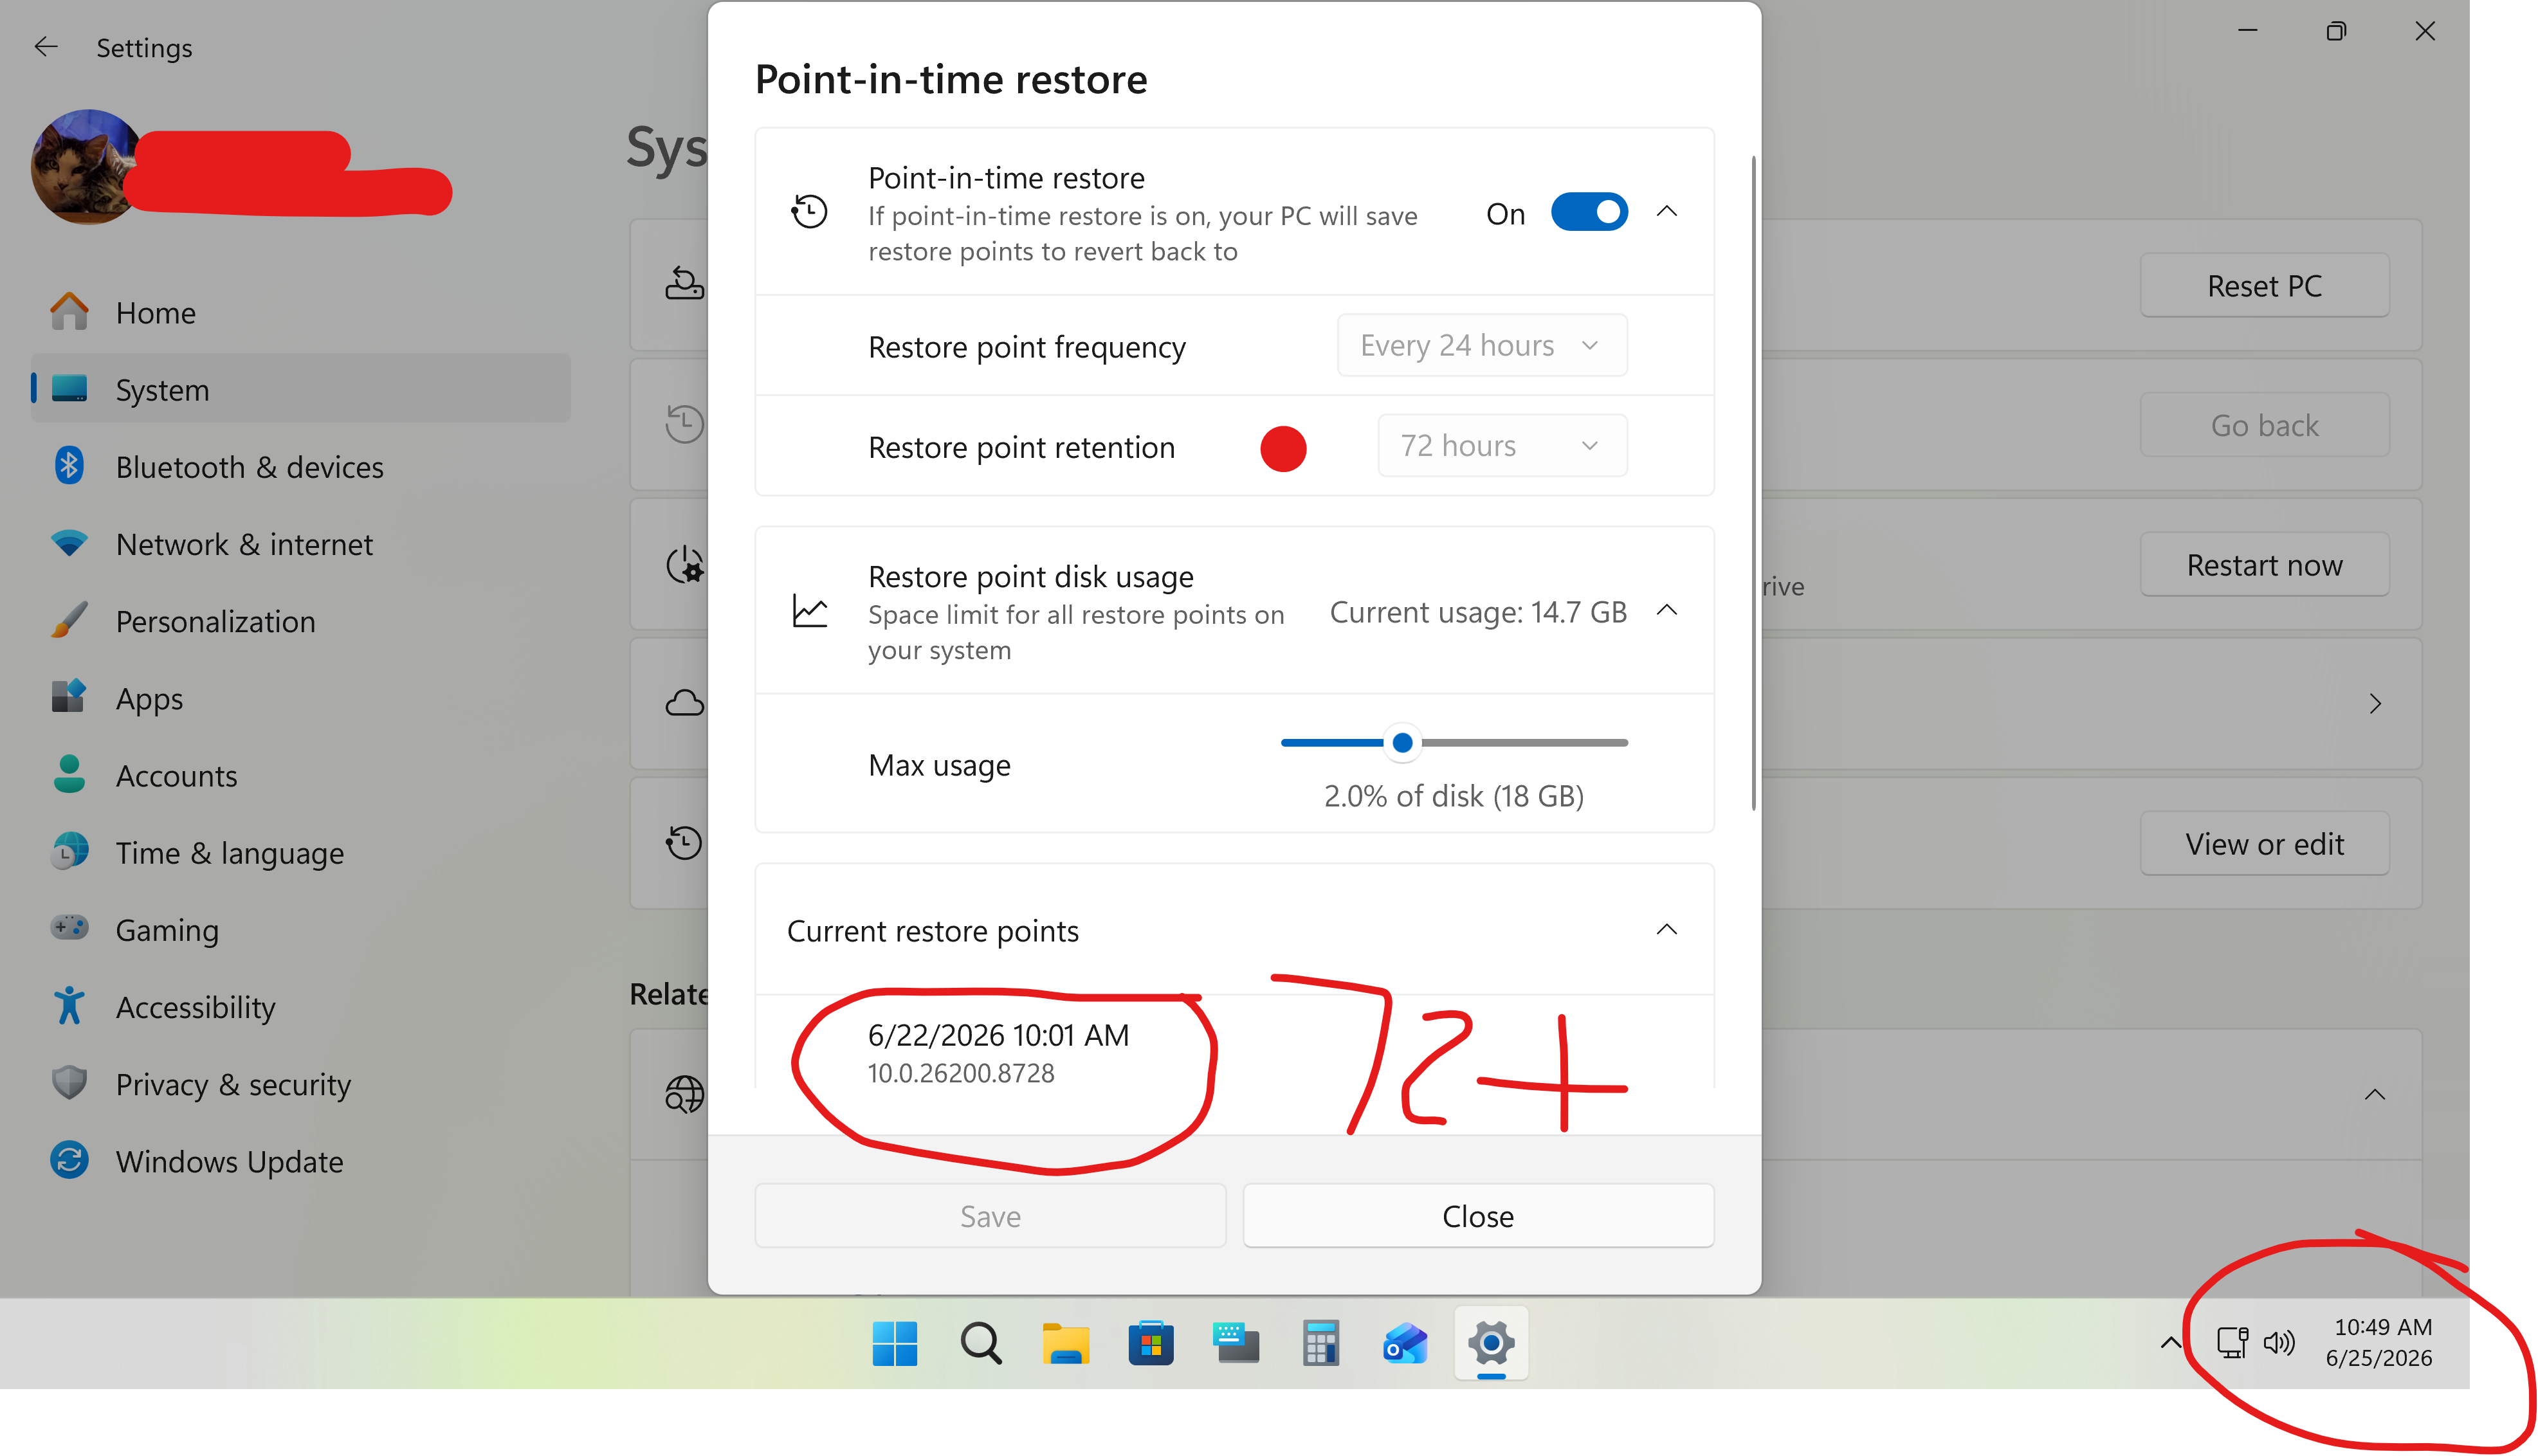
Task: Click the Close button in the dialog
Action: (1478, 1216)
